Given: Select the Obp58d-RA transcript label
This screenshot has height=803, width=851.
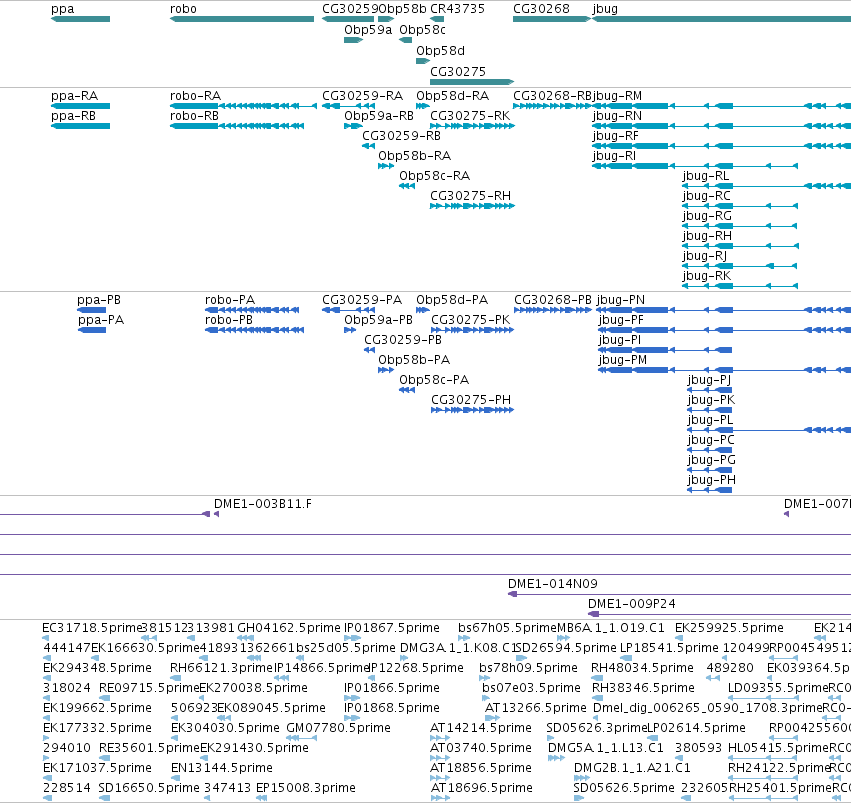Looking at the screenshot, I should point(453,96).
